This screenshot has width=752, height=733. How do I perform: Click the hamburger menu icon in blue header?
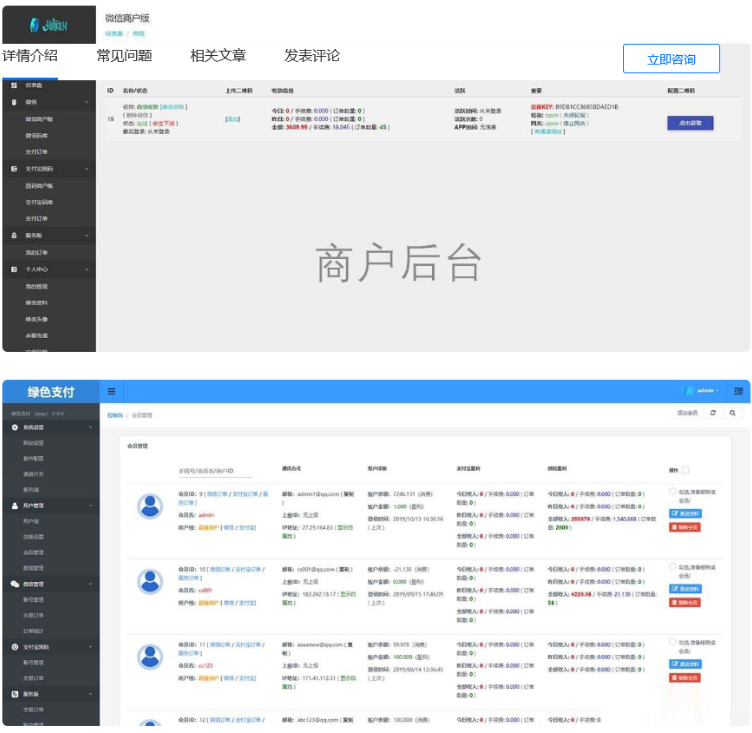click(x=111, y=392)
